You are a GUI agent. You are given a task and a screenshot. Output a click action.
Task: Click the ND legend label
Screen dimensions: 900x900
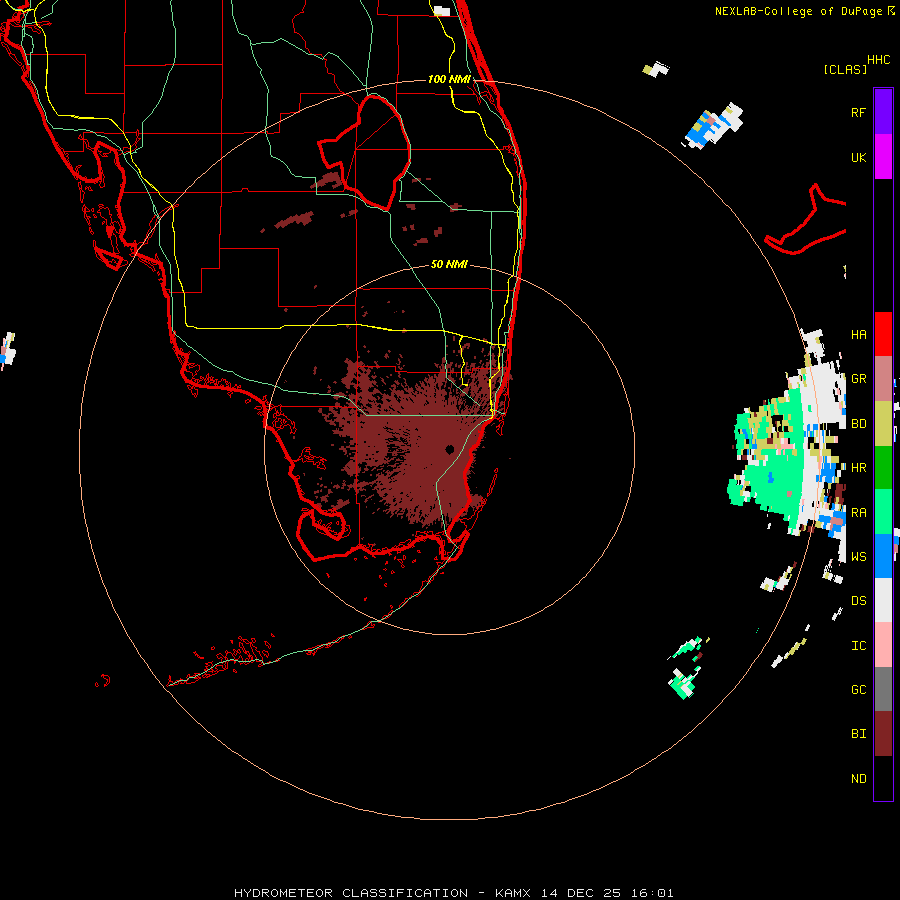(858, 778)
